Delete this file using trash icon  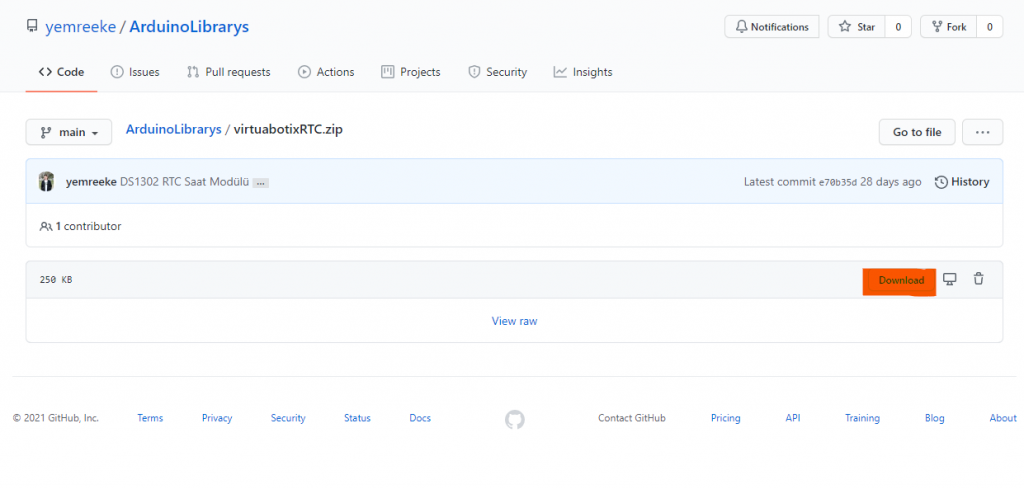click(x=978, y=279)
